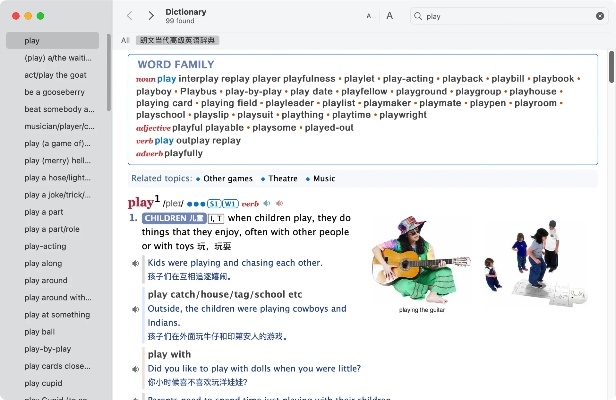Click the WORD FAMILY heading

click(176, 64)
